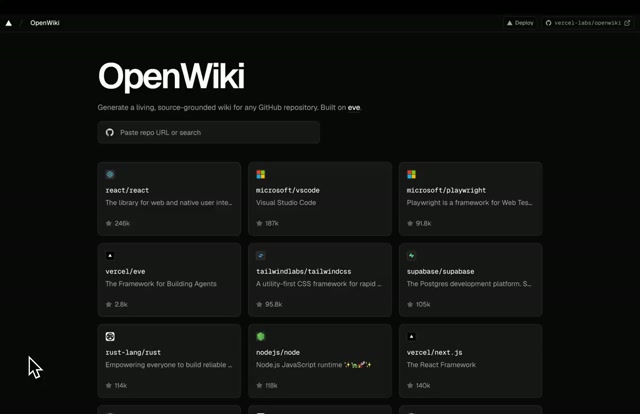Click 'Playwright is a framework' description

[469, 203]
